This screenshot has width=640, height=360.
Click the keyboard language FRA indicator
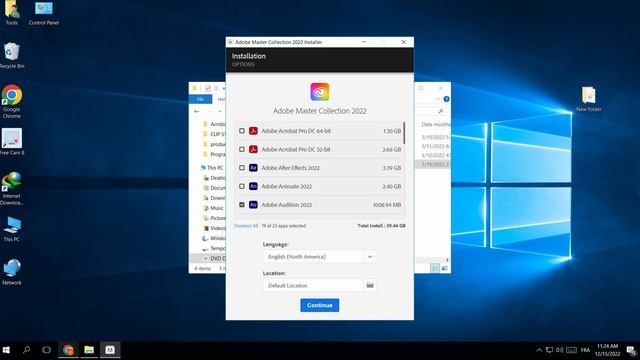[585, 350]
